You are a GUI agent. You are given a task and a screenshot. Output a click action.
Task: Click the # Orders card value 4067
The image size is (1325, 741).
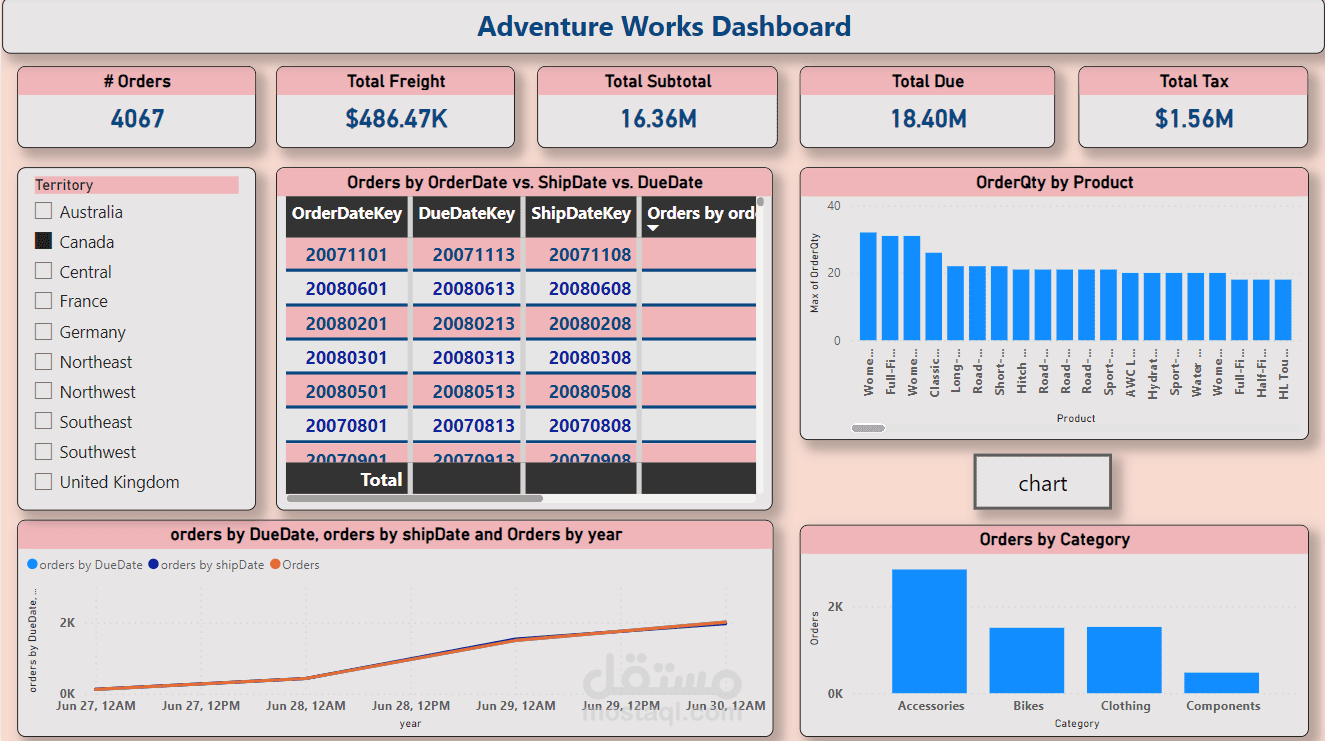(x=137, y=119)
